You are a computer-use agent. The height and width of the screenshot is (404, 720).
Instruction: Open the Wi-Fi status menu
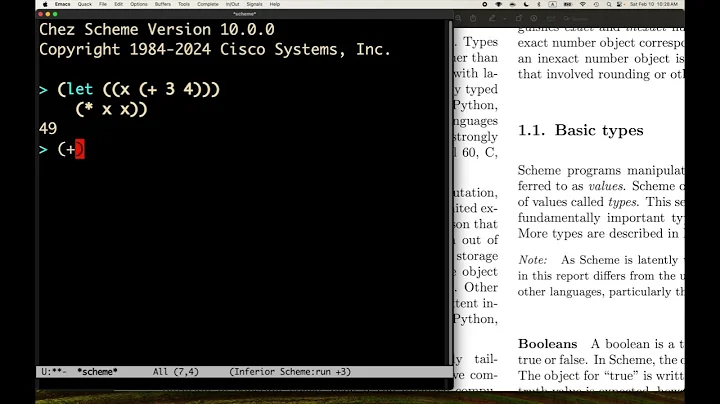click(x=583, y=4)
